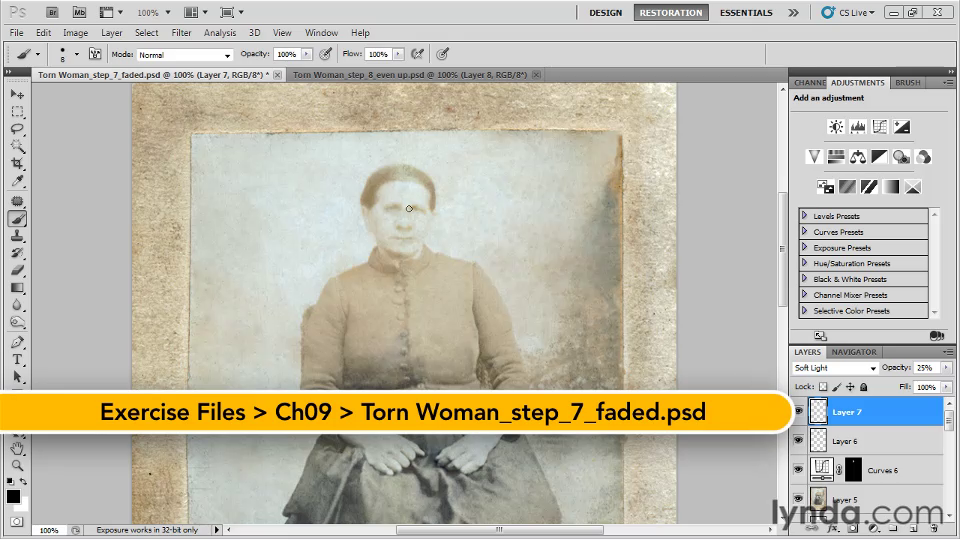Hide Layer 7 visibility eye

coord(798,411)
